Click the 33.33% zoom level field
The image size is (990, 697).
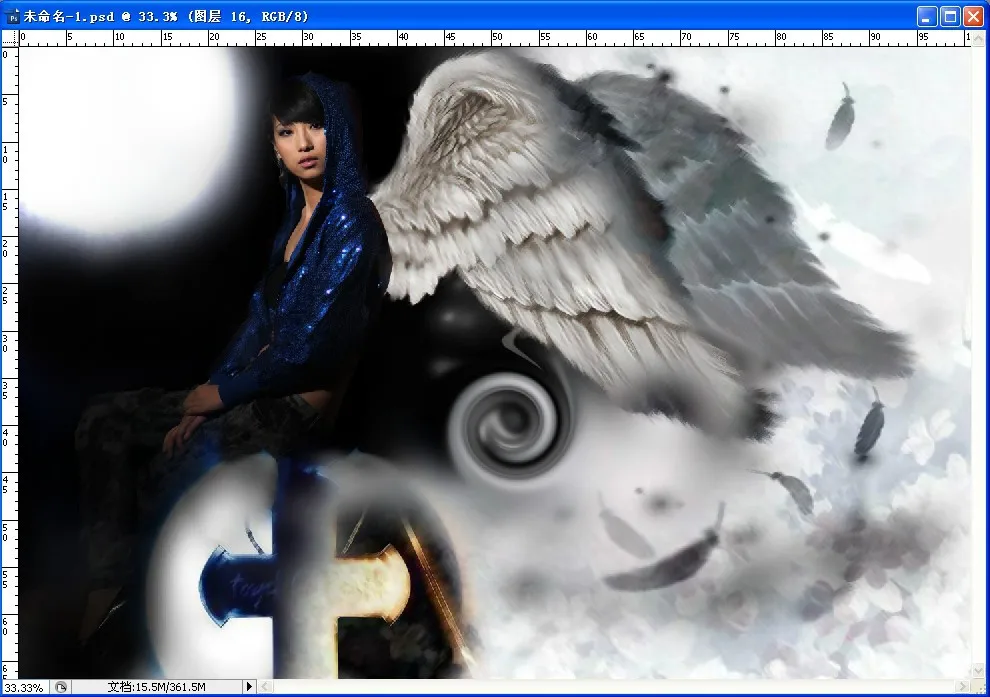[x=24, y=687]
